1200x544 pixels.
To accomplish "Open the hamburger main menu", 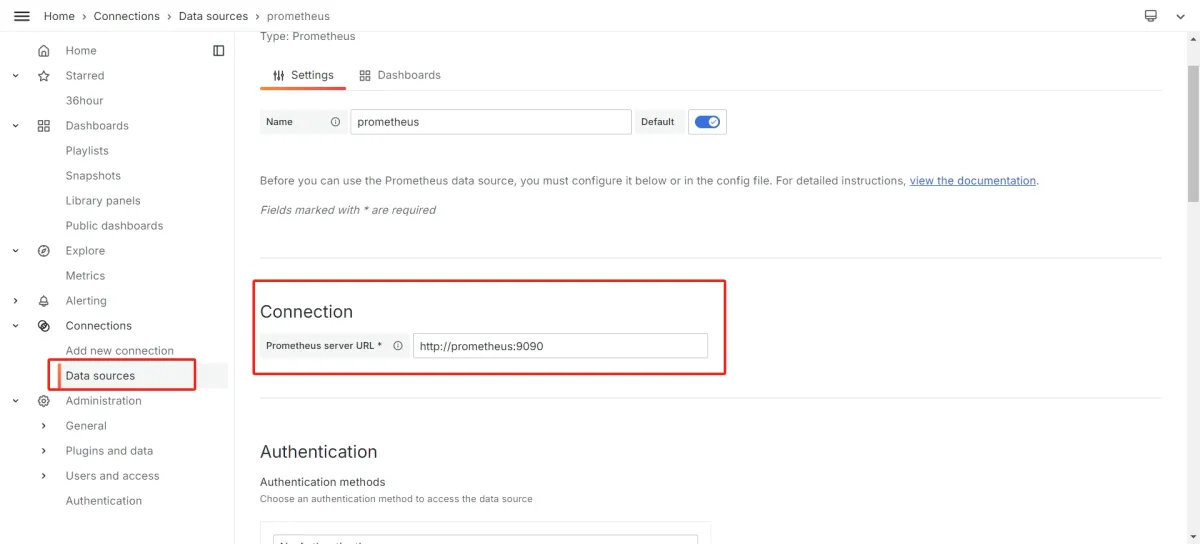I will (x=21, y=16).
